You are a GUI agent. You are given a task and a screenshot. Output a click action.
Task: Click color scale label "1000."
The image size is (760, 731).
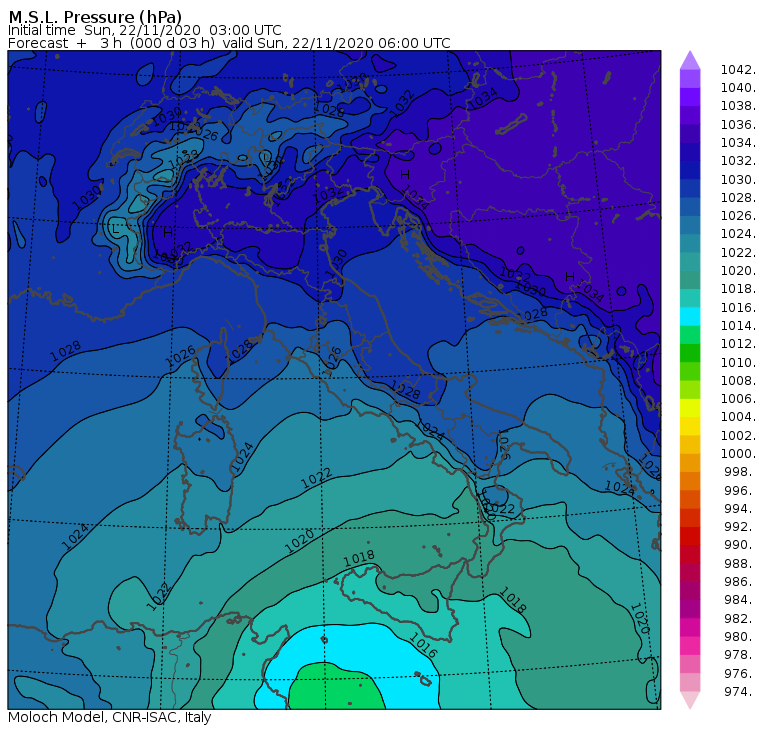point(738,454)
